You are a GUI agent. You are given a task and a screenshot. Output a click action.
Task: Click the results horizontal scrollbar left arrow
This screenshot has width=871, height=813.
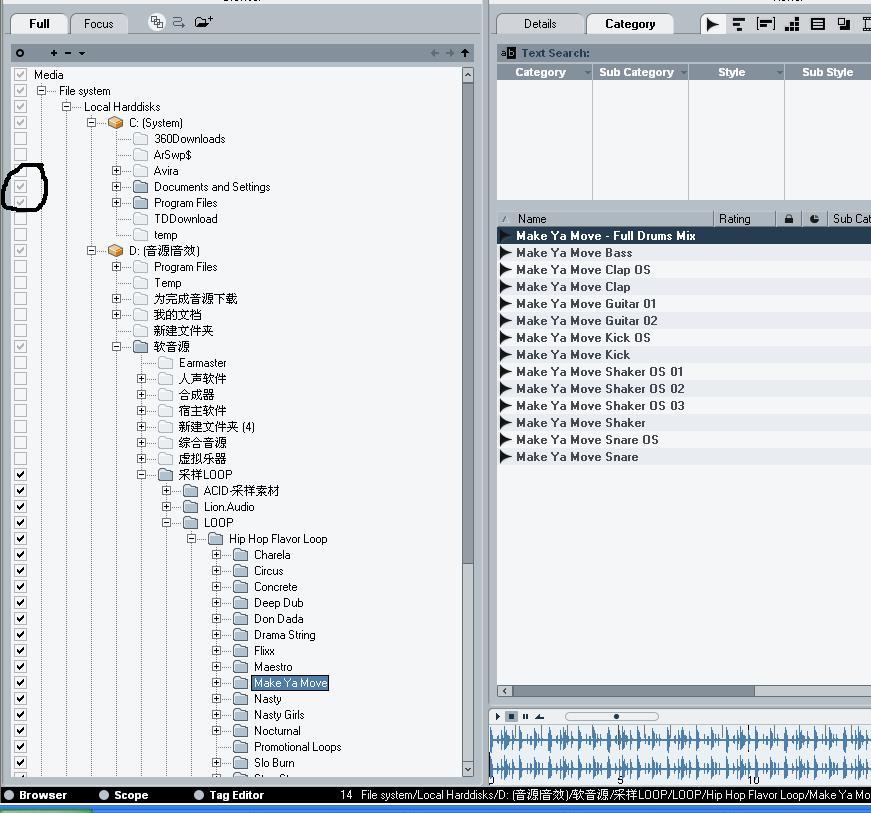click(504, 691)
